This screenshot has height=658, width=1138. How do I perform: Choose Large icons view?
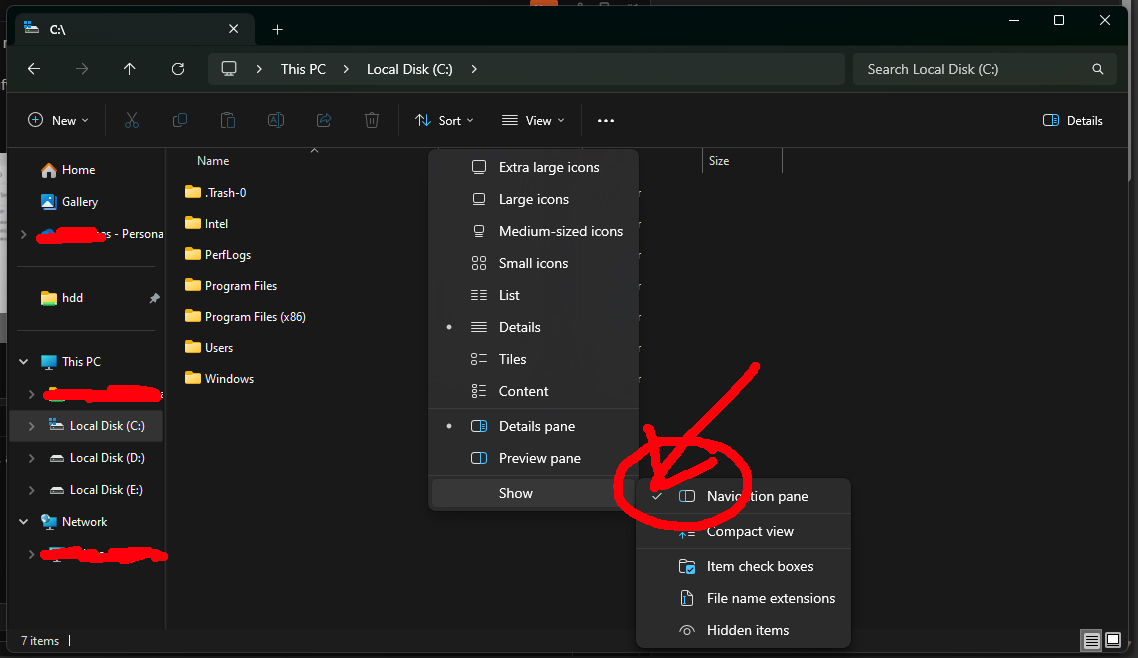(533, 200)
